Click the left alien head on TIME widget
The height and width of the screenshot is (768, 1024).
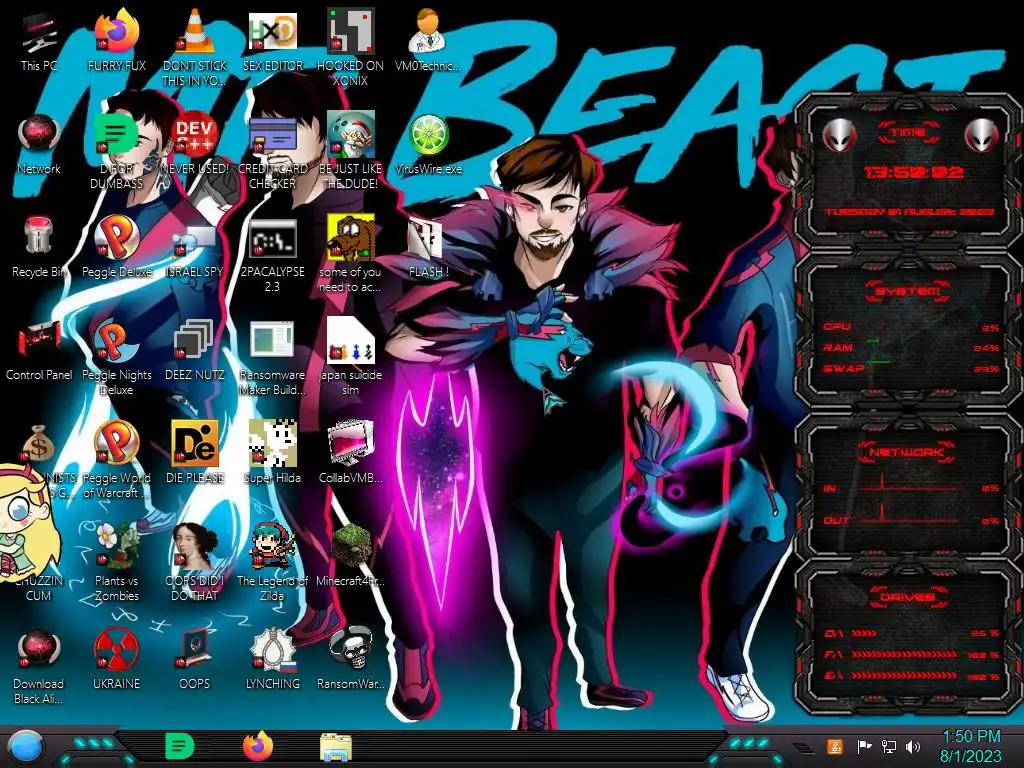click(840, 136)
